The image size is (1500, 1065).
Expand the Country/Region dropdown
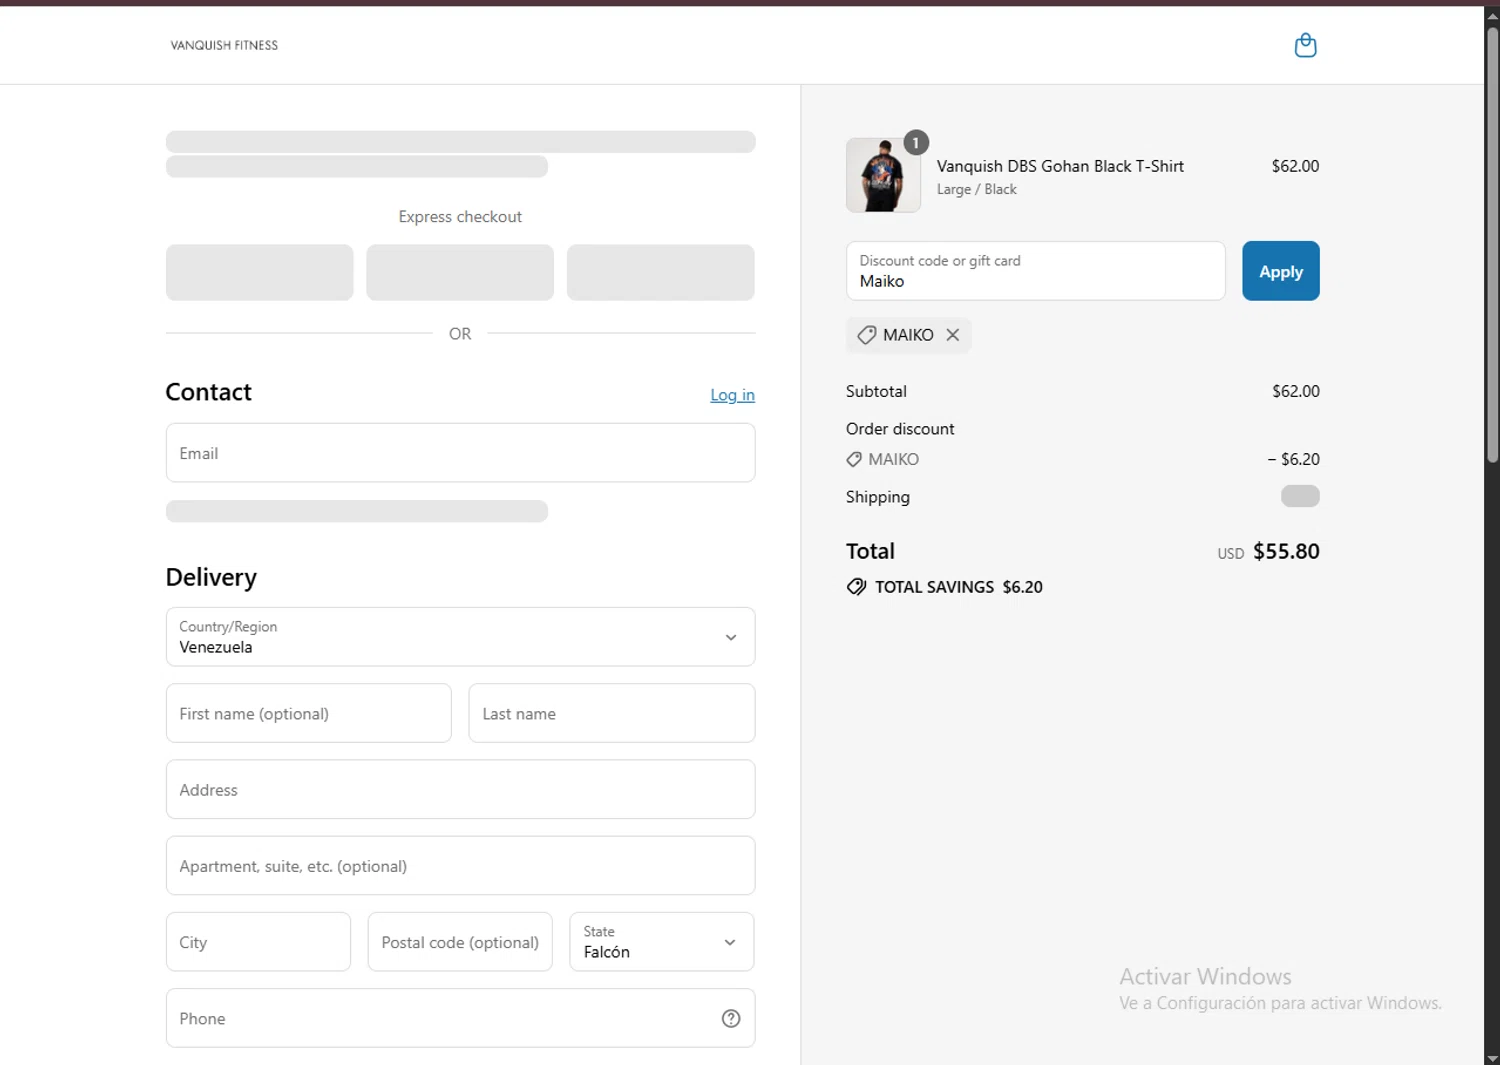(x=460, y=637)
